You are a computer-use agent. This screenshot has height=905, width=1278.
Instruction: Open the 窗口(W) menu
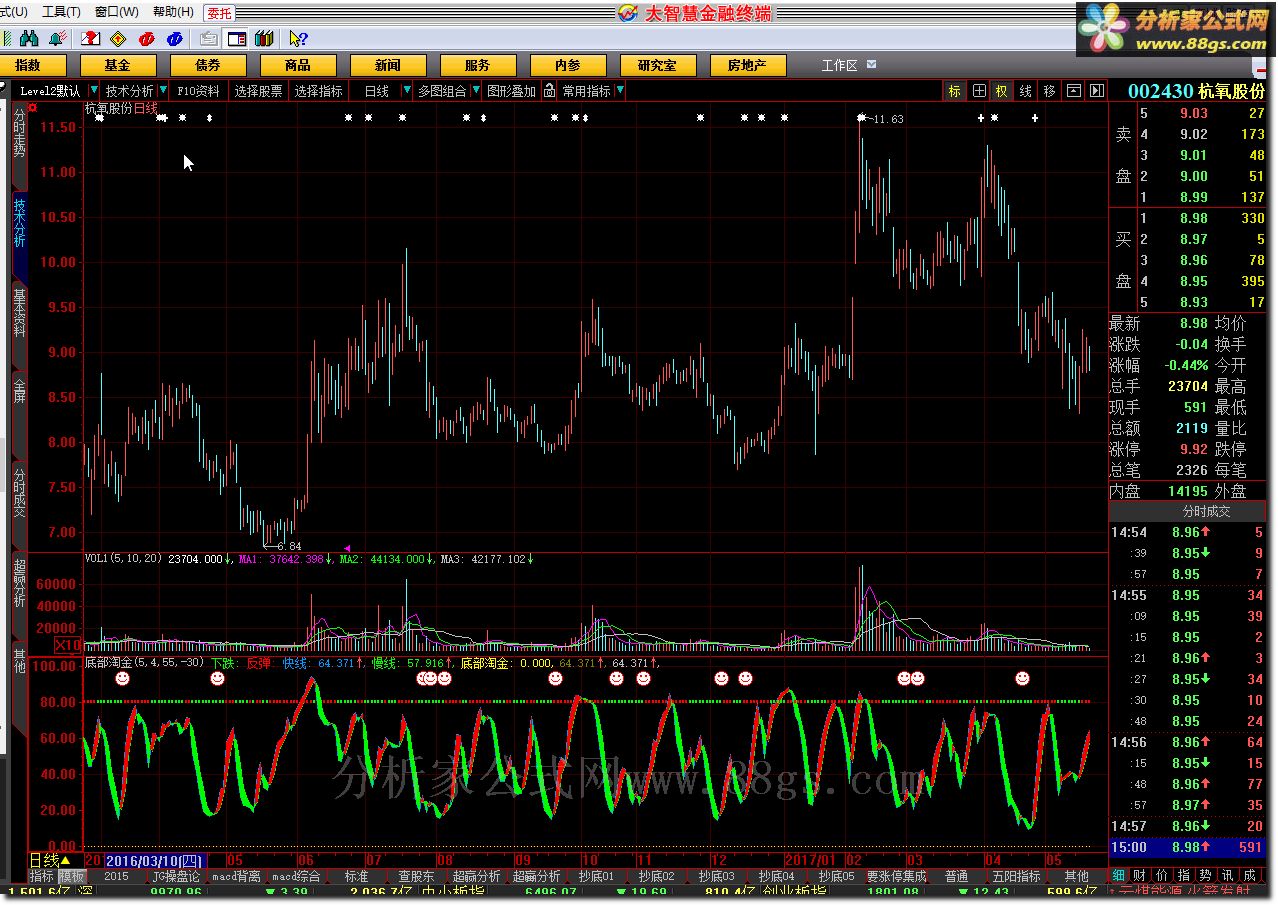click(117, 12)
